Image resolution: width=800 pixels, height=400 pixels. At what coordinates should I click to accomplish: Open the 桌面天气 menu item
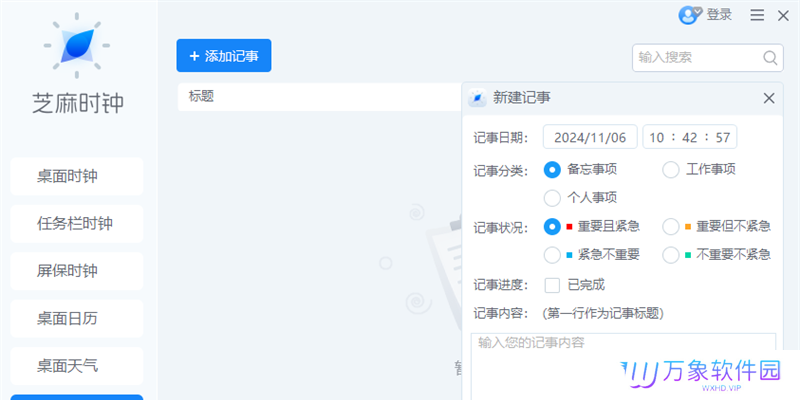click(77, 366)
